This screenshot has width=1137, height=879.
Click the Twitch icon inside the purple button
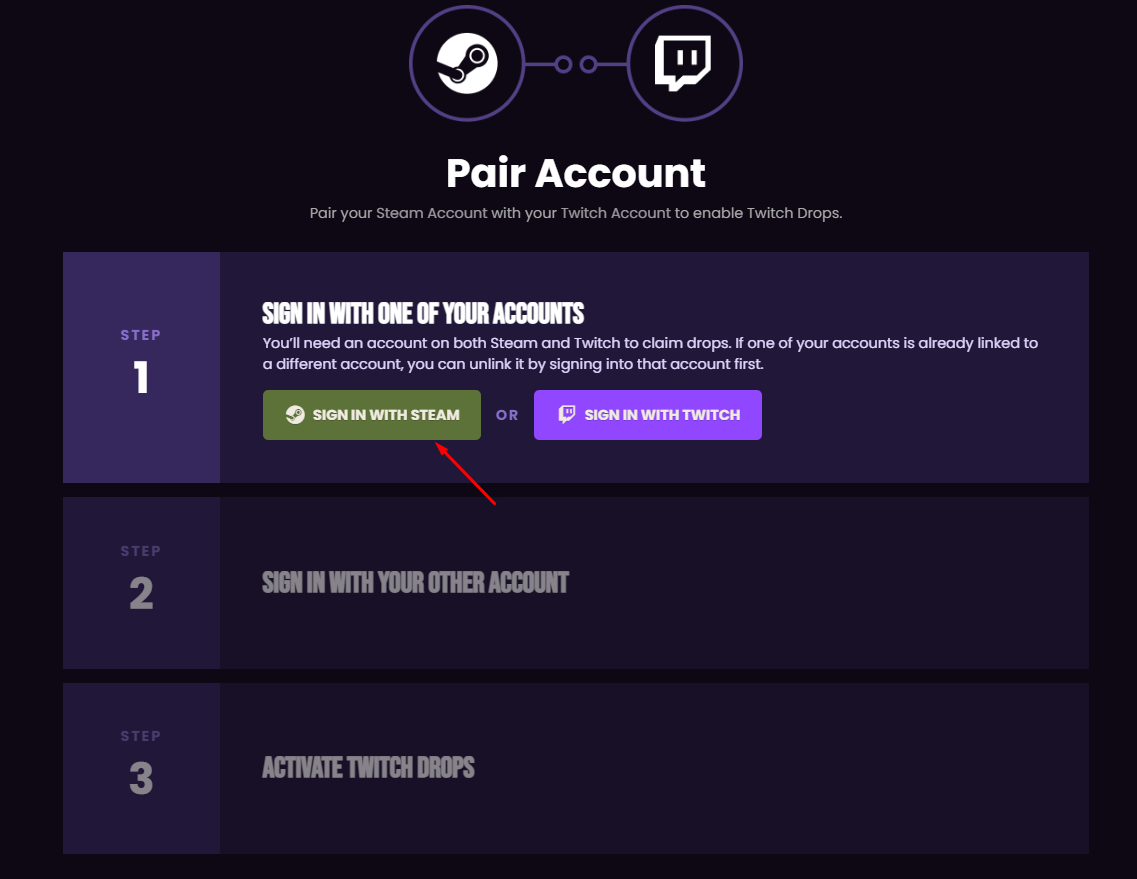pyautogui.click(x=567, y=414)
